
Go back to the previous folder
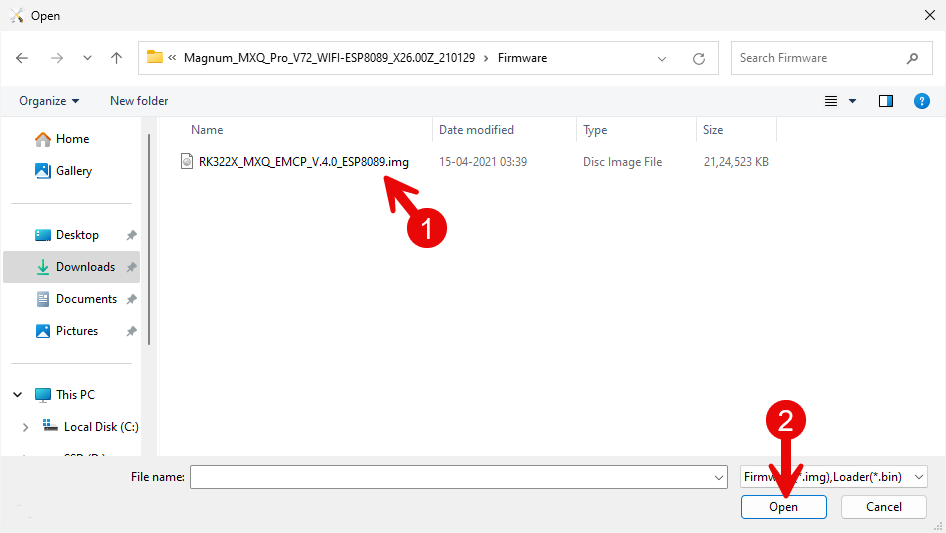[22, 58]
